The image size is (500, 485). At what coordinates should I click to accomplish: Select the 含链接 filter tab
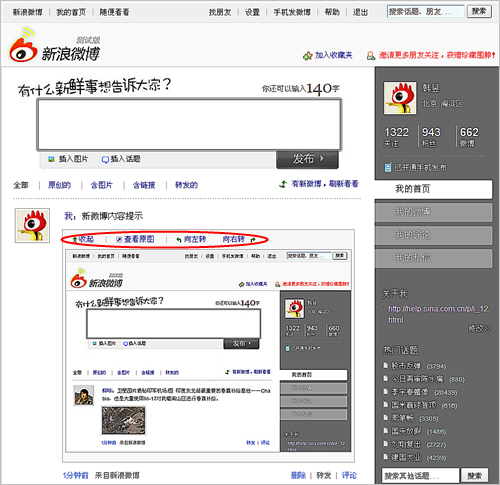[144, 185]
